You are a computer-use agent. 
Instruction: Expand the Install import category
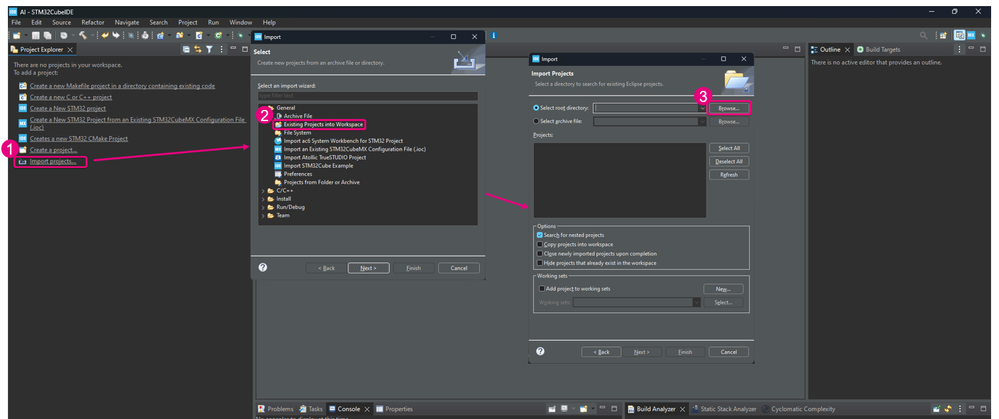click(x=263, y=199)
